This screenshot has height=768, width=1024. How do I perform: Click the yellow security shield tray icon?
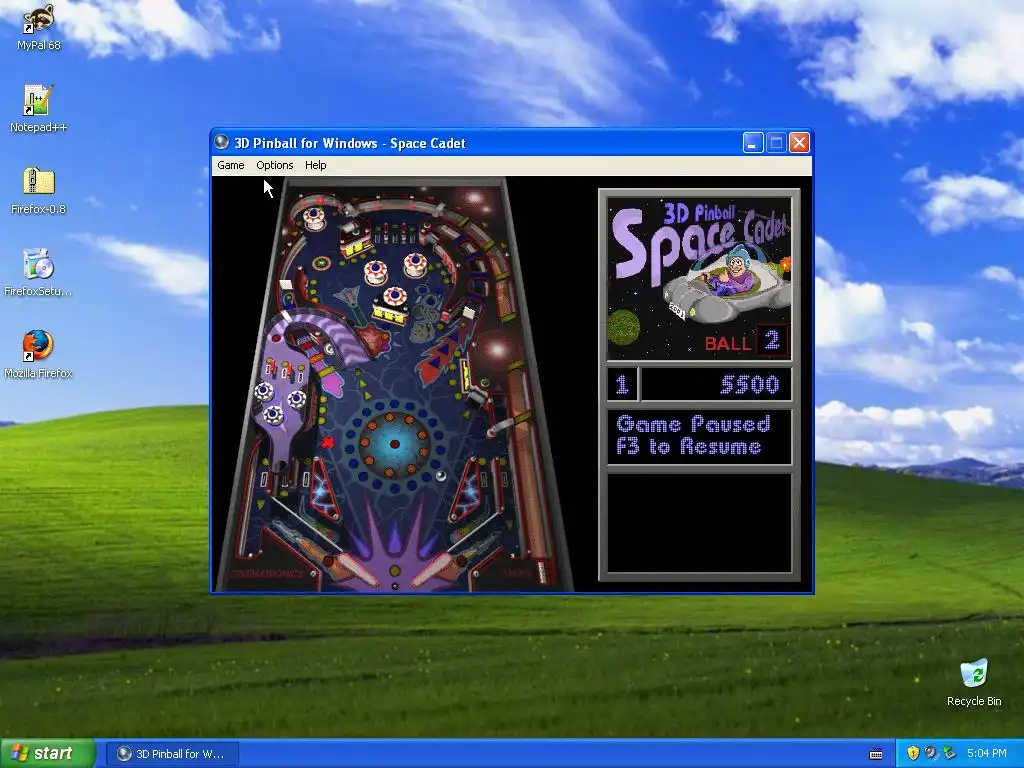(x=912, y=754)
